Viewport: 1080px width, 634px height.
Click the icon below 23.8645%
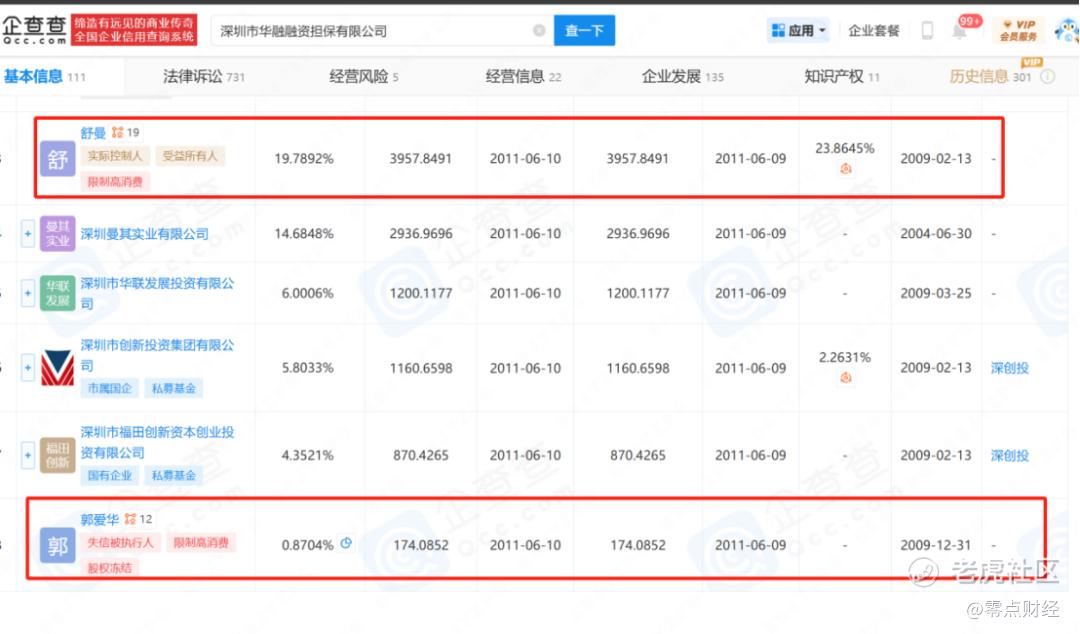[845, 168]
